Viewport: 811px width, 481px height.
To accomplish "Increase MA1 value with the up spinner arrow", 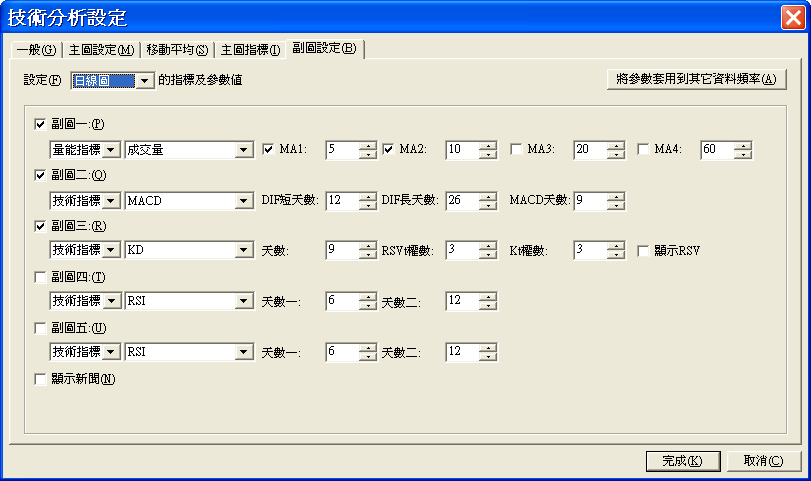I will coord(368,145).
